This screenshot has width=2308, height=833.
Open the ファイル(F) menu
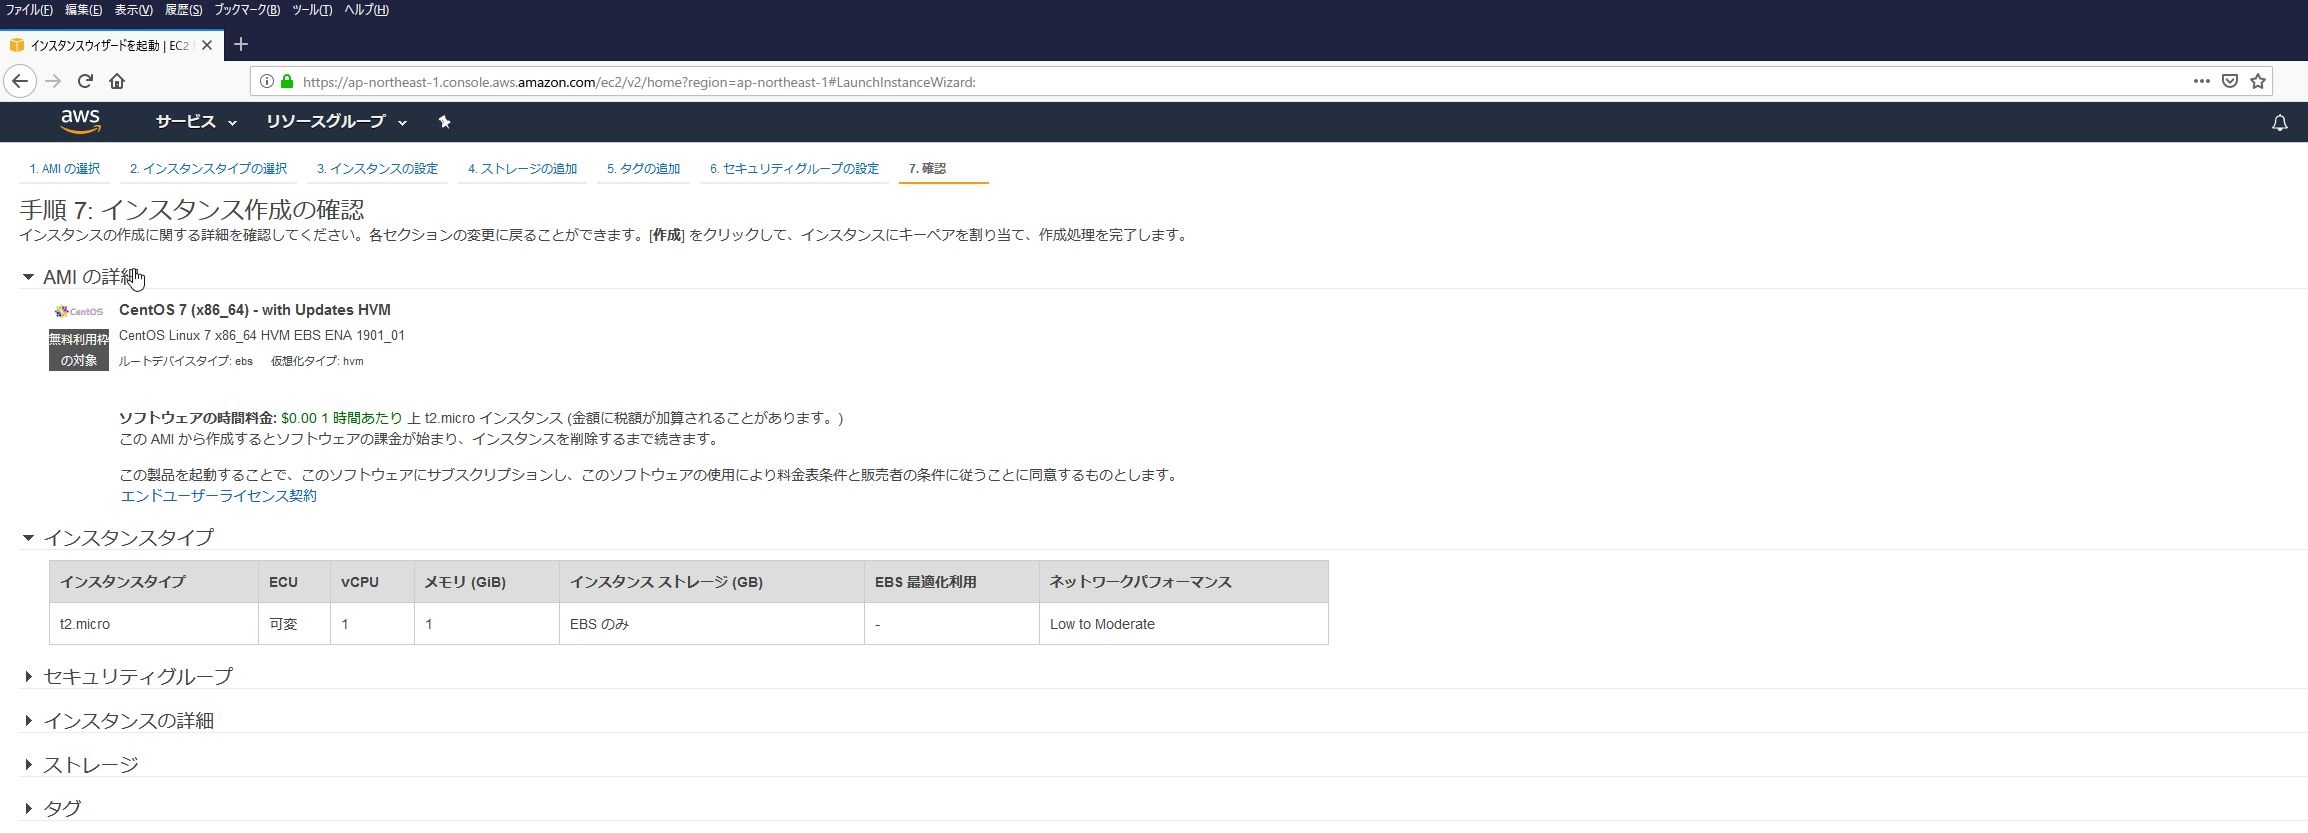point(29,10)
